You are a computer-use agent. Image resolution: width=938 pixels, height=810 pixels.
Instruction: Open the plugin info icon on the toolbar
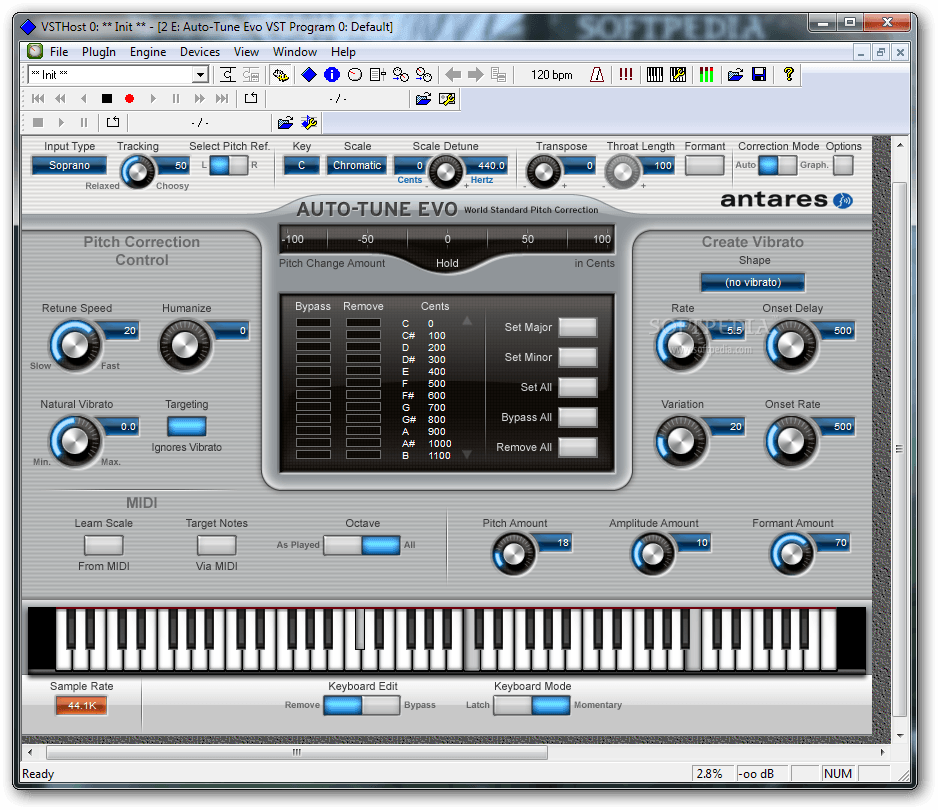coord(332,75)
